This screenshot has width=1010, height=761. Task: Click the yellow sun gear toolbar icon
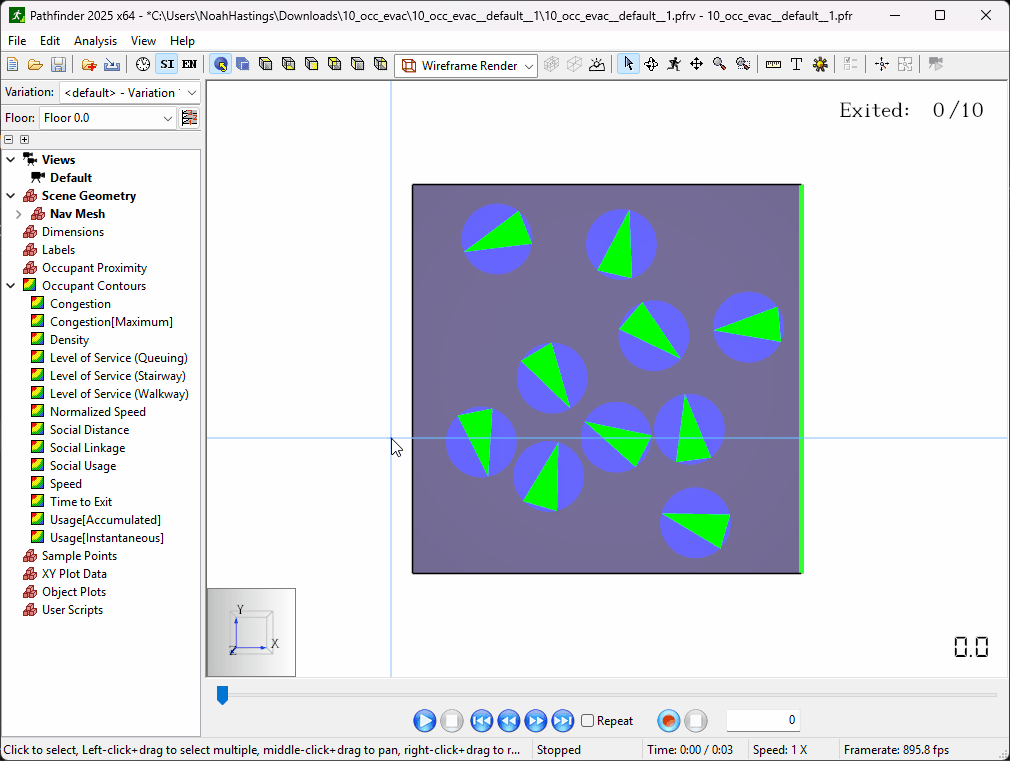[x=820, y=64]
